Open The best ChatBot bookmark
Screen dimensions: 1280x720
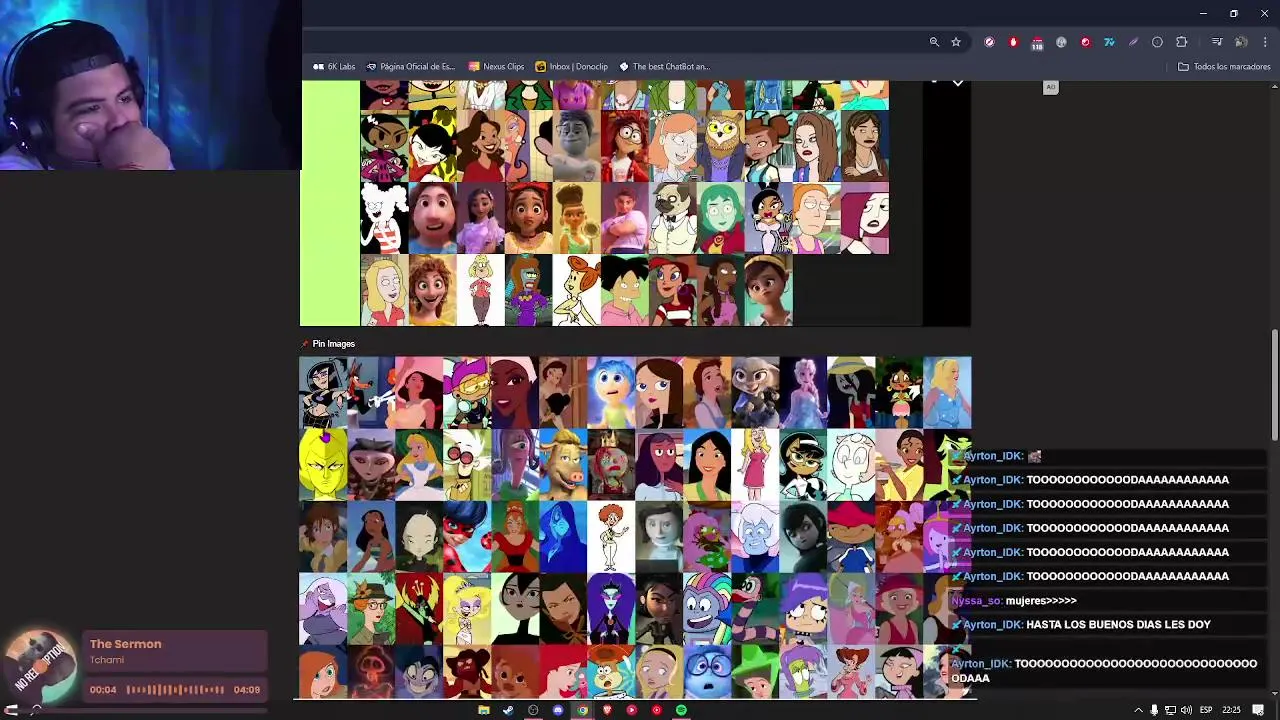tap(664, 67)
